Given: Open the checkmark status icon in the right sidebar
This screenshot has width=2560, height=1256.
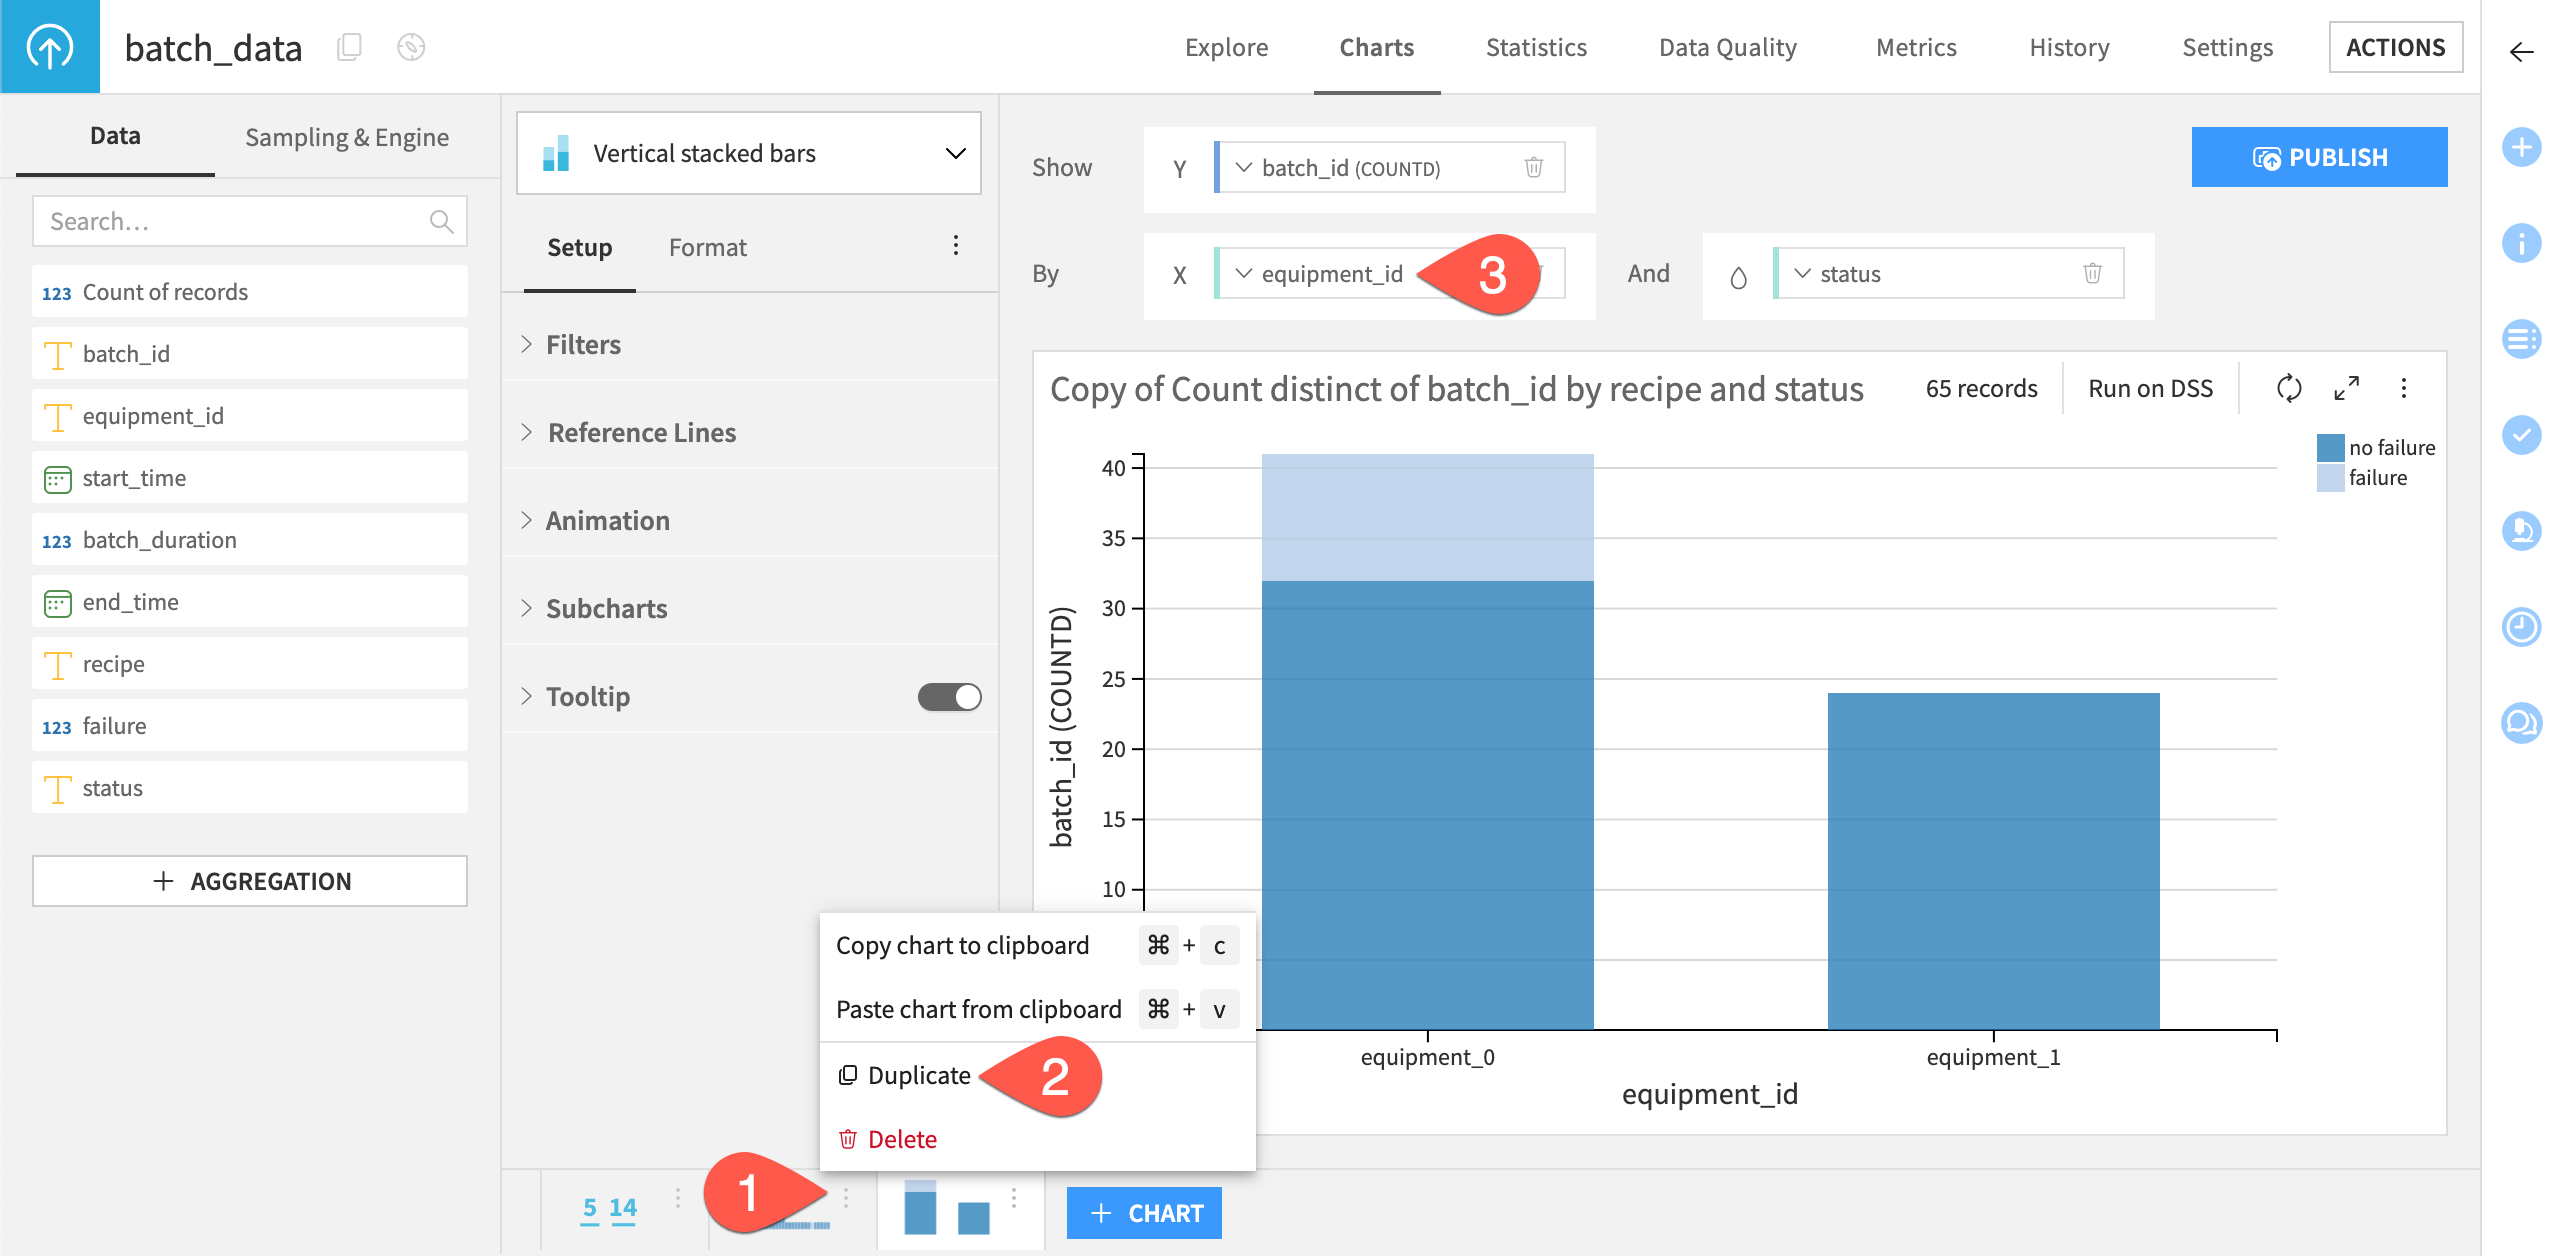Looking at the screenshot, I should coord(2521,435).
